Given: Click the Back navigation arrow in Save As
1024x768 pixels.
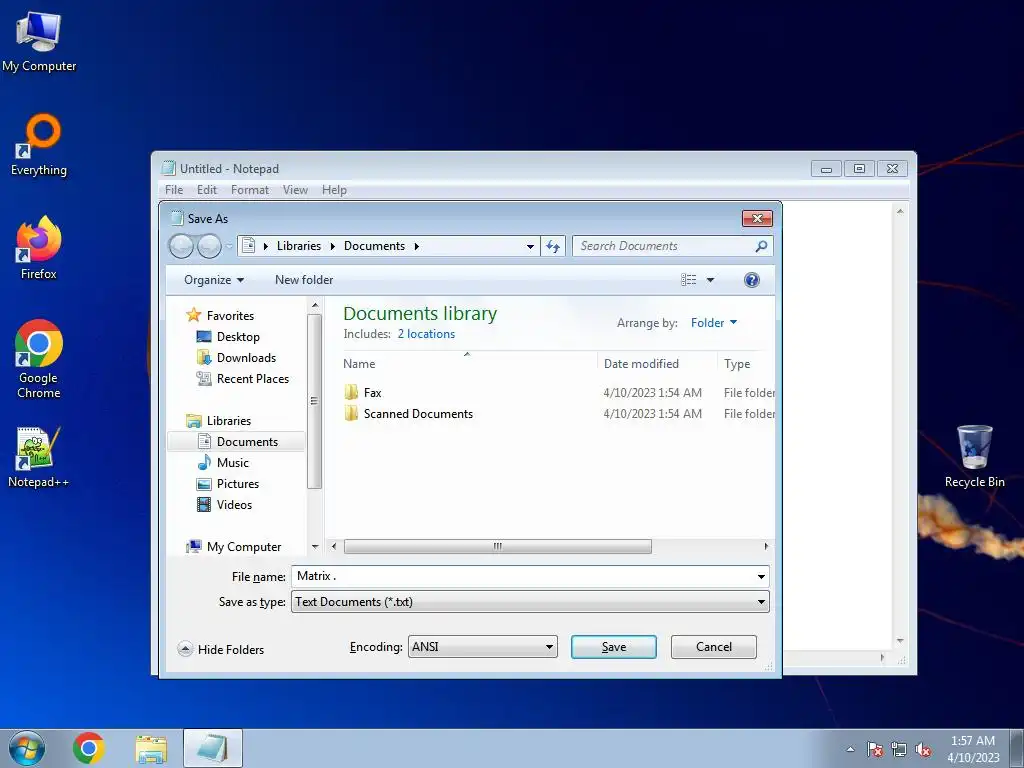Looking at the screenshot, I should point(181,246).
